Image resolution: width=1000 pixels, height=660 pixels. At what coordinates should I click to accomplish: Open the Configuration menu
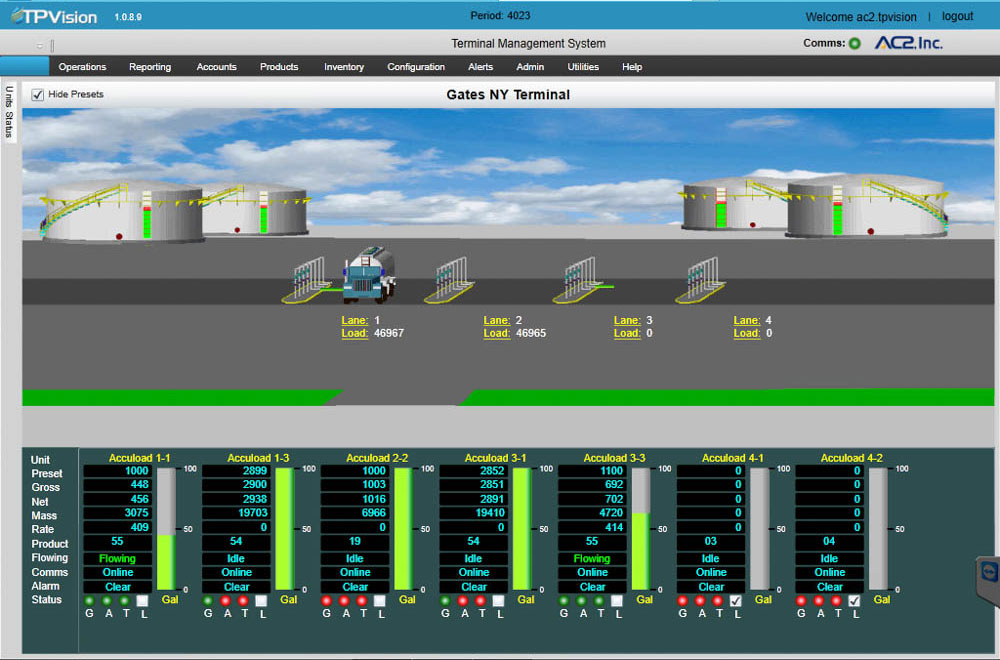pos(416,67)
